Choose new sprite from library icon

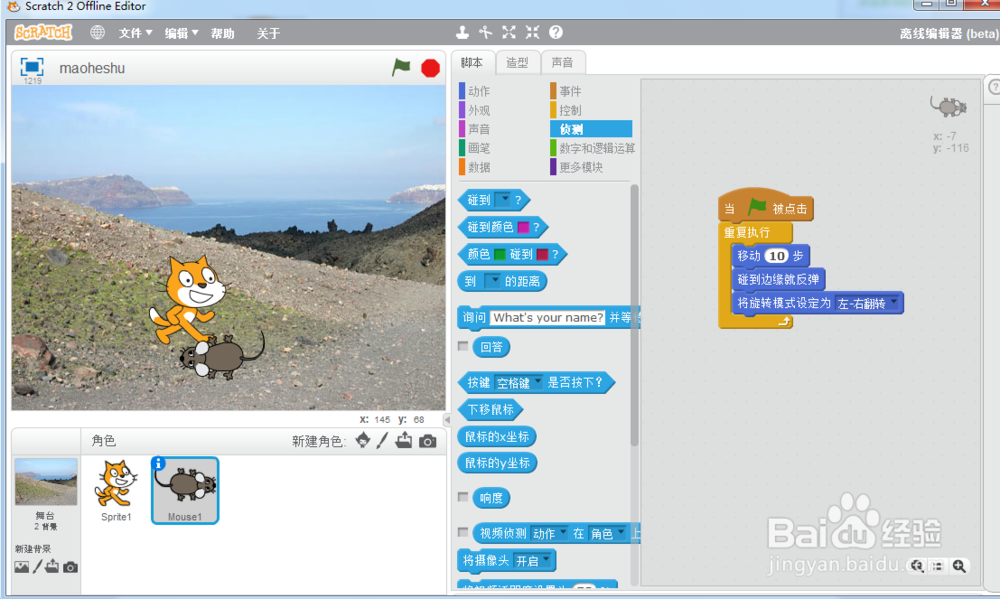pos(363,440)
